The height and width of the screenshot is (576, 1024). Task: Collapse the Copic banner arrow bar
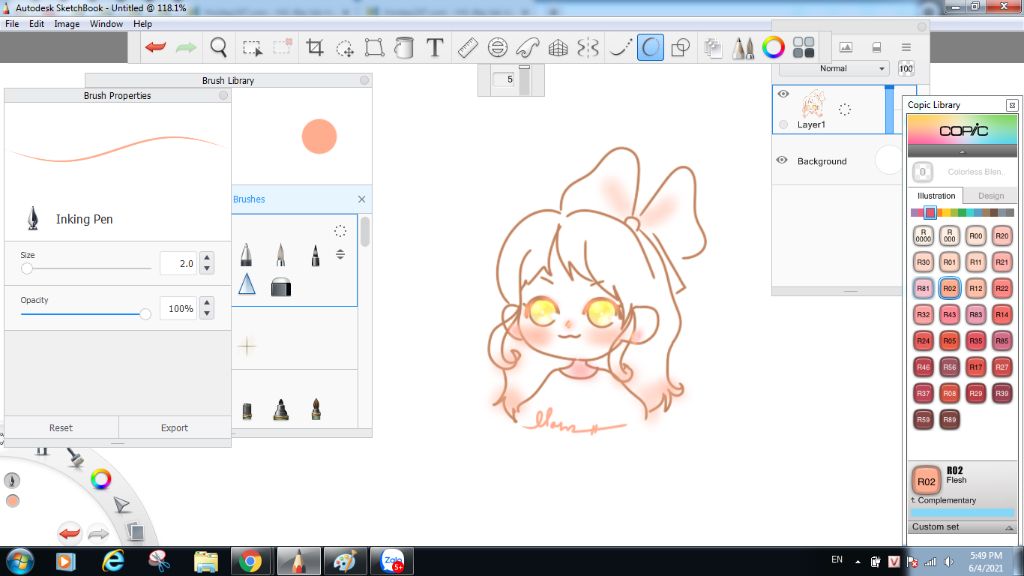pos(962,151)
